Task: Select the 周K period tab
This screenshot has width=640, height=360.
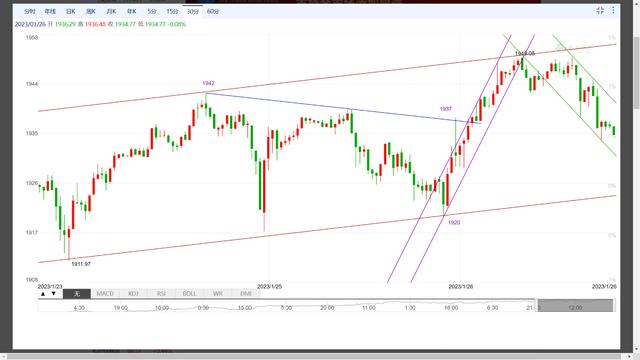Action: coord(91,11)
